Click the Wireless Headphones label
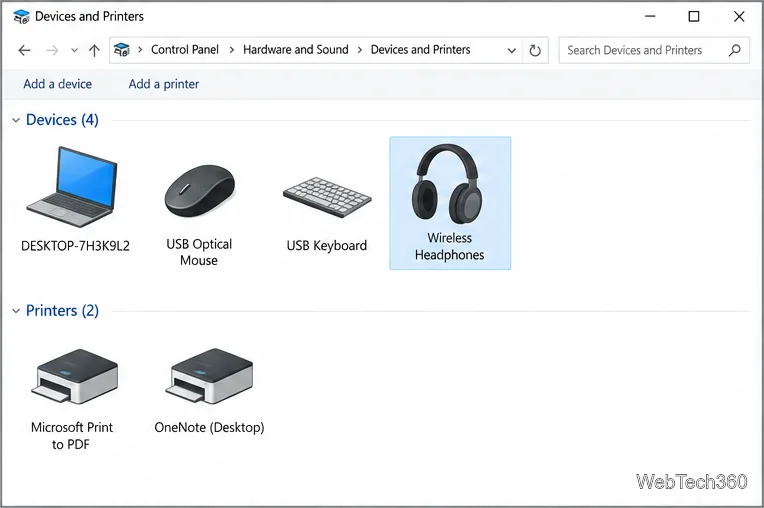The height and width of the screenshot is (508, 764). click(x=449, y=246)
